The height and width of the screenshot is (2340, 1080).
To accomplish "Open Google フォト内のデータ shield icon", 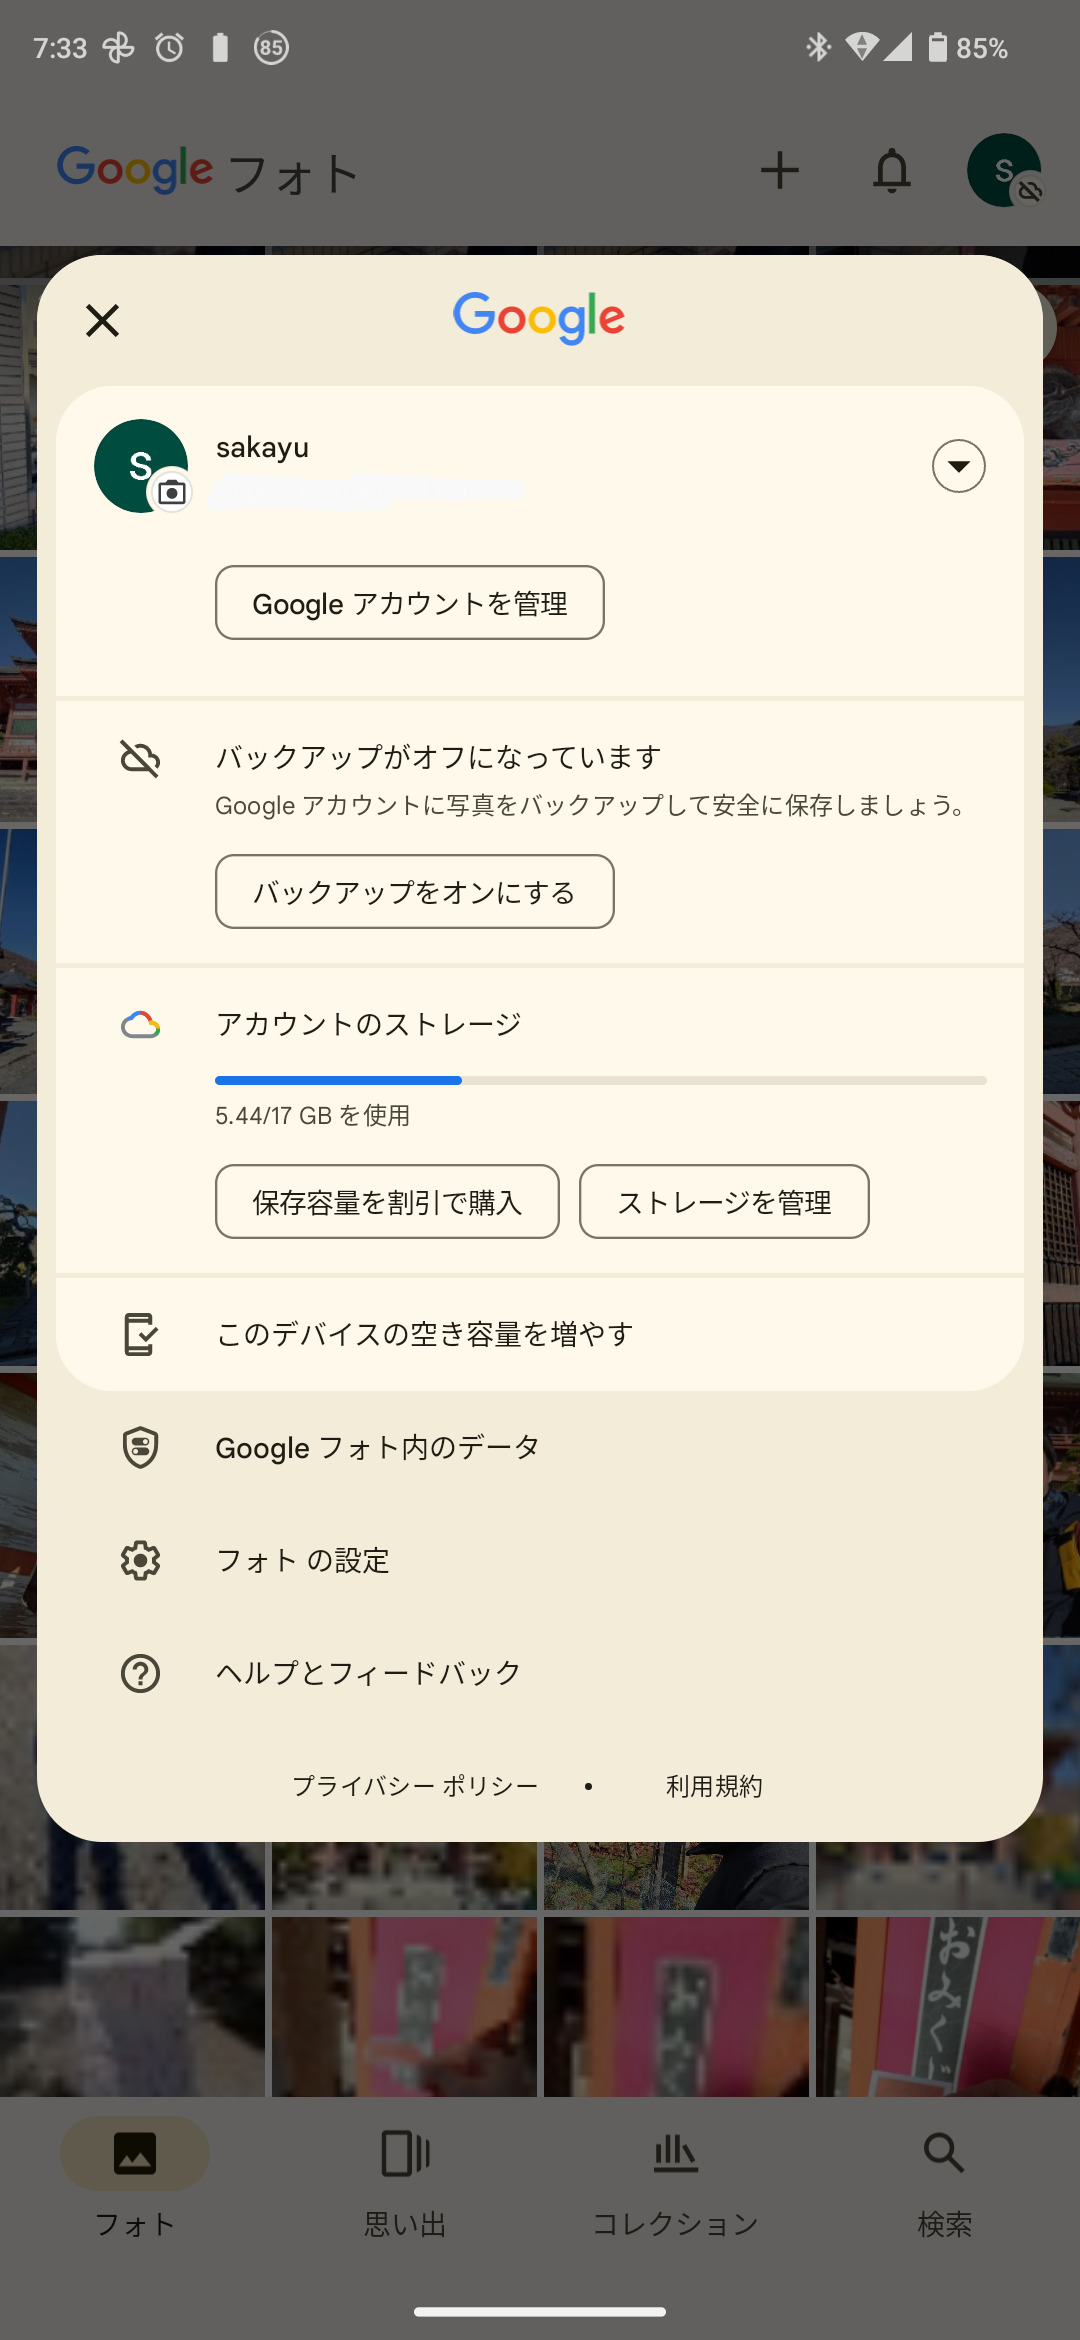I will click(x=140, y=1447).
